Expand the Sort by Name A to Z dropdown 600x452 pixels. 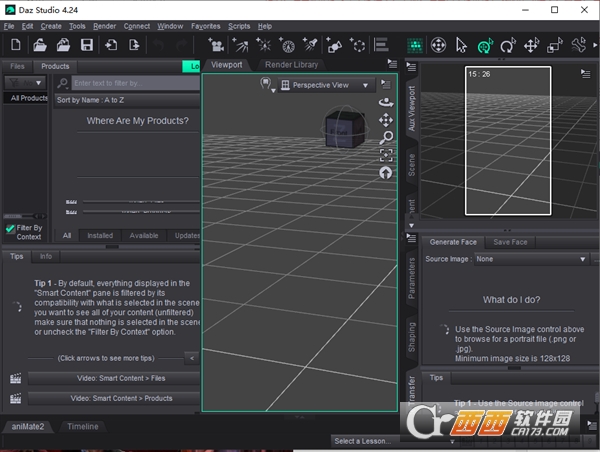click(x=127, y=100)
